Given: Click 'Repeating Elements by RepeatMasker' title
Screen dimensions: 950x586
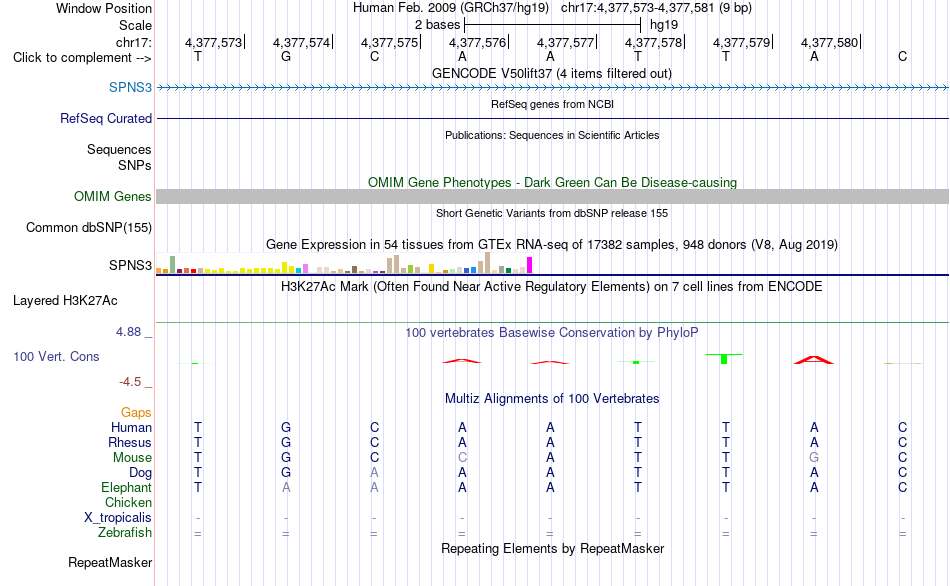Looking at the screenshot, I should click(552, 548).
